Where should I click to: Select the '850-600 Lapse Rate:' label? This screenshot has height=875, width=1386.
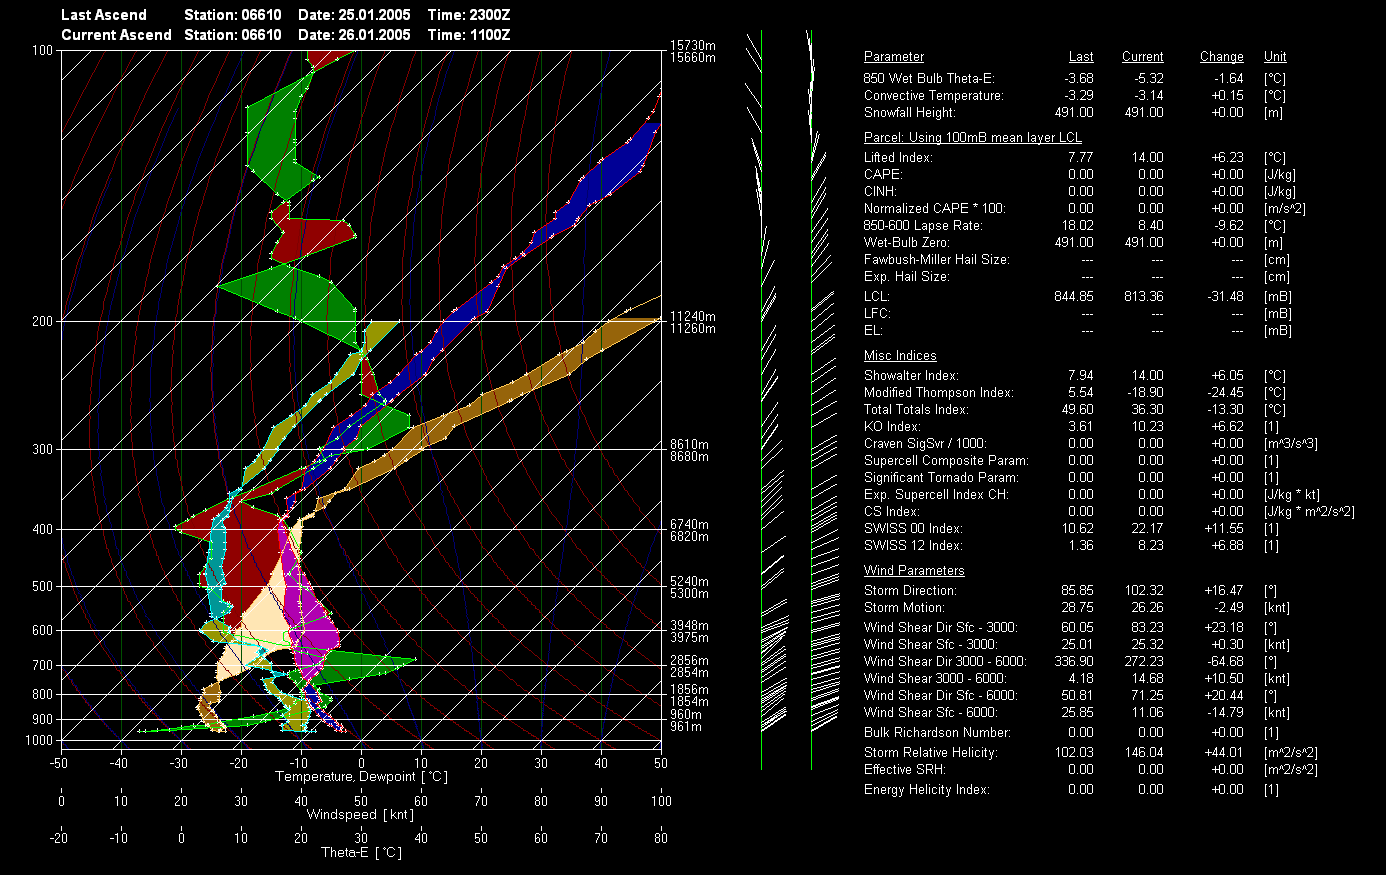[x=924, y=225]
